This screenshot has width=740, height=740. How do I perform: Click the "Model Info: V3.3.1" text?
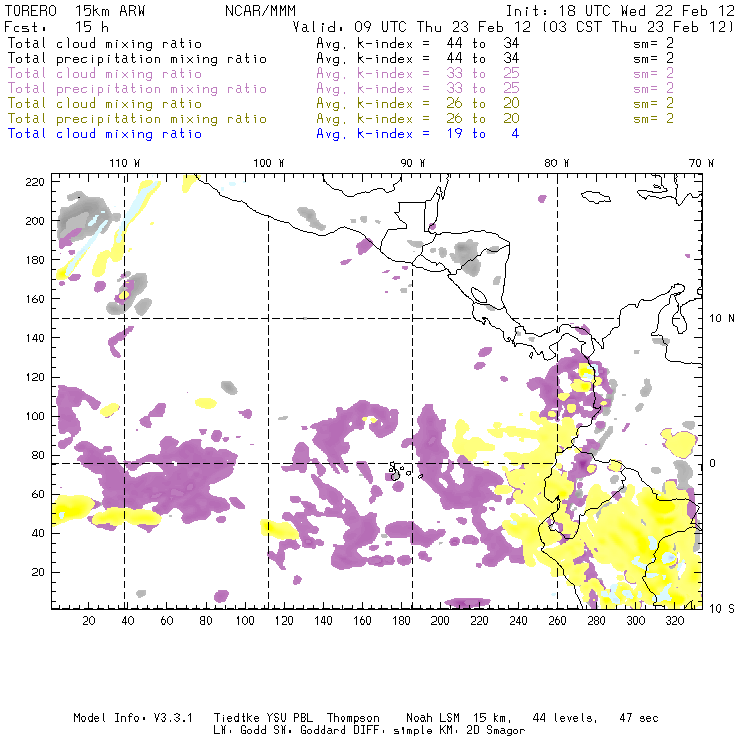133,718
